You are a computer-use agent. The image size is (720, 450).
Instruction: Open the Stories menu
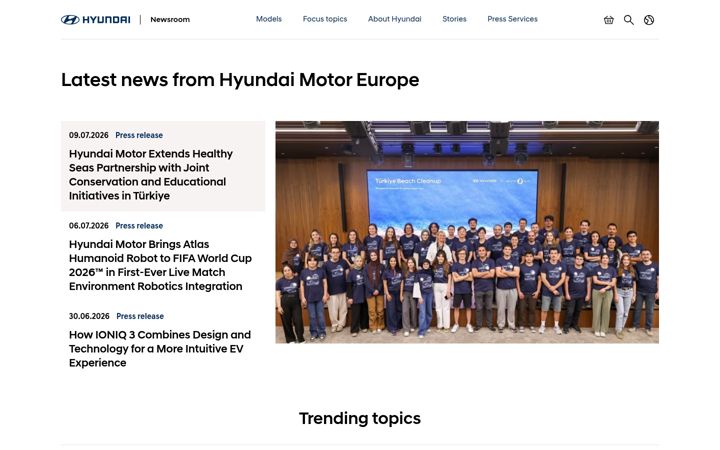454,19
